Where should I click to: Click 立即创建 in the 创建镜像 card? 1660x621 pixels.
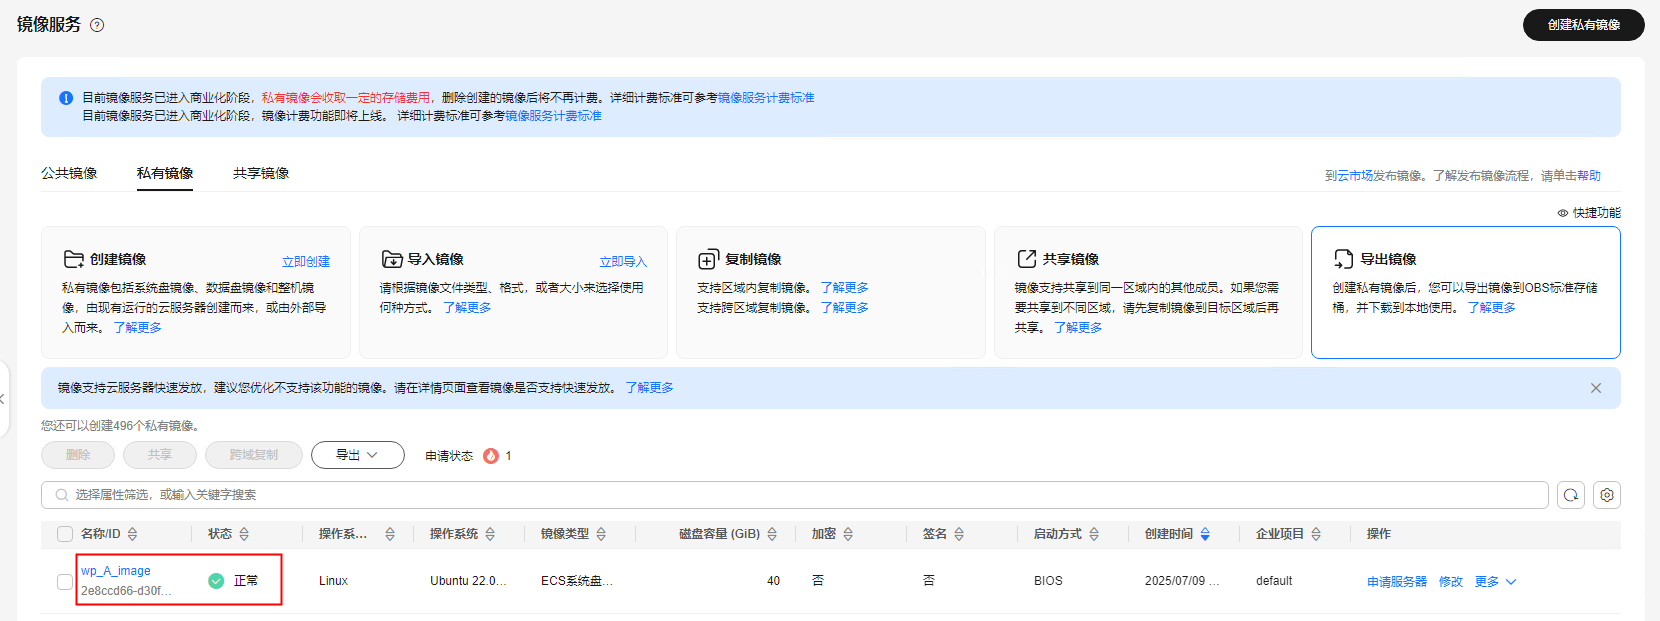click(x=306, y=262)
